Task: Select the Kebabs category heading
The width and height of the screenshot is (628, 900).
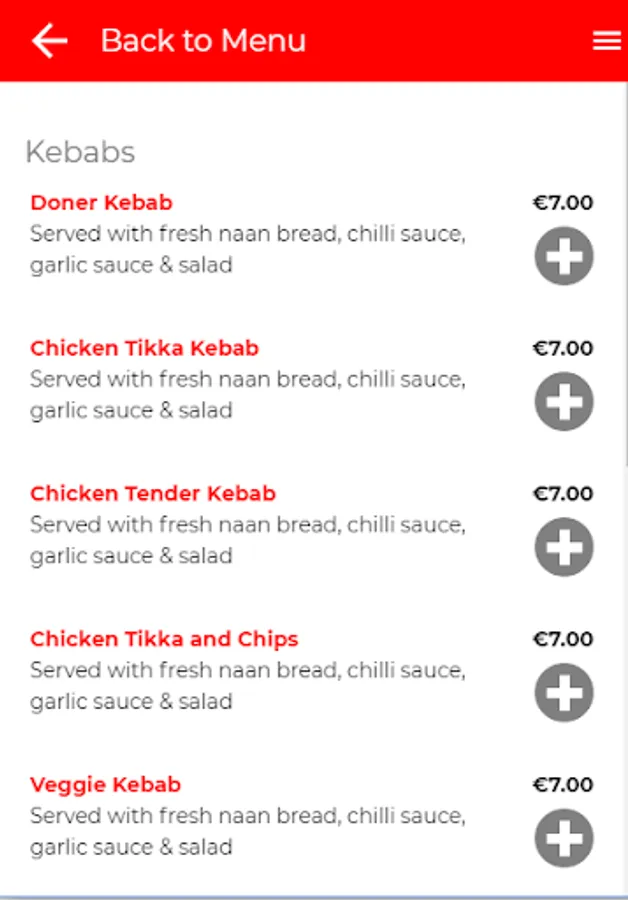Action: click(x=80, y=152)
